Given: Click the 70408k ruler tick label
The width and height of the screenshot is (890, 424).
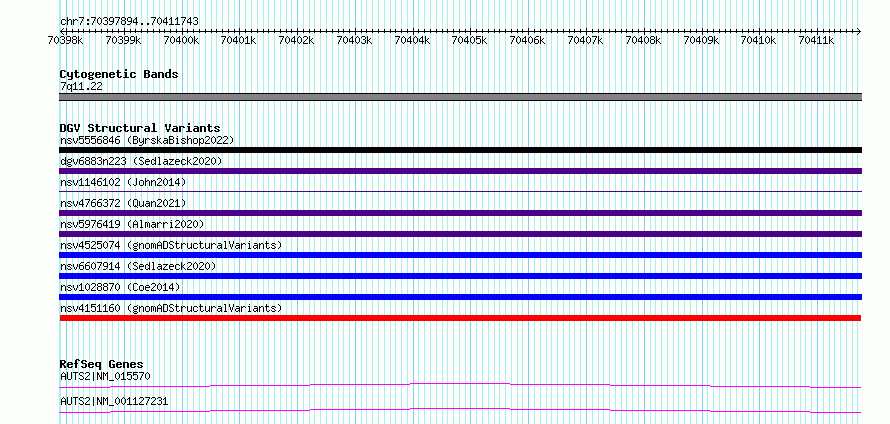Looking at the screenshot, I should [x=644, y=40].
